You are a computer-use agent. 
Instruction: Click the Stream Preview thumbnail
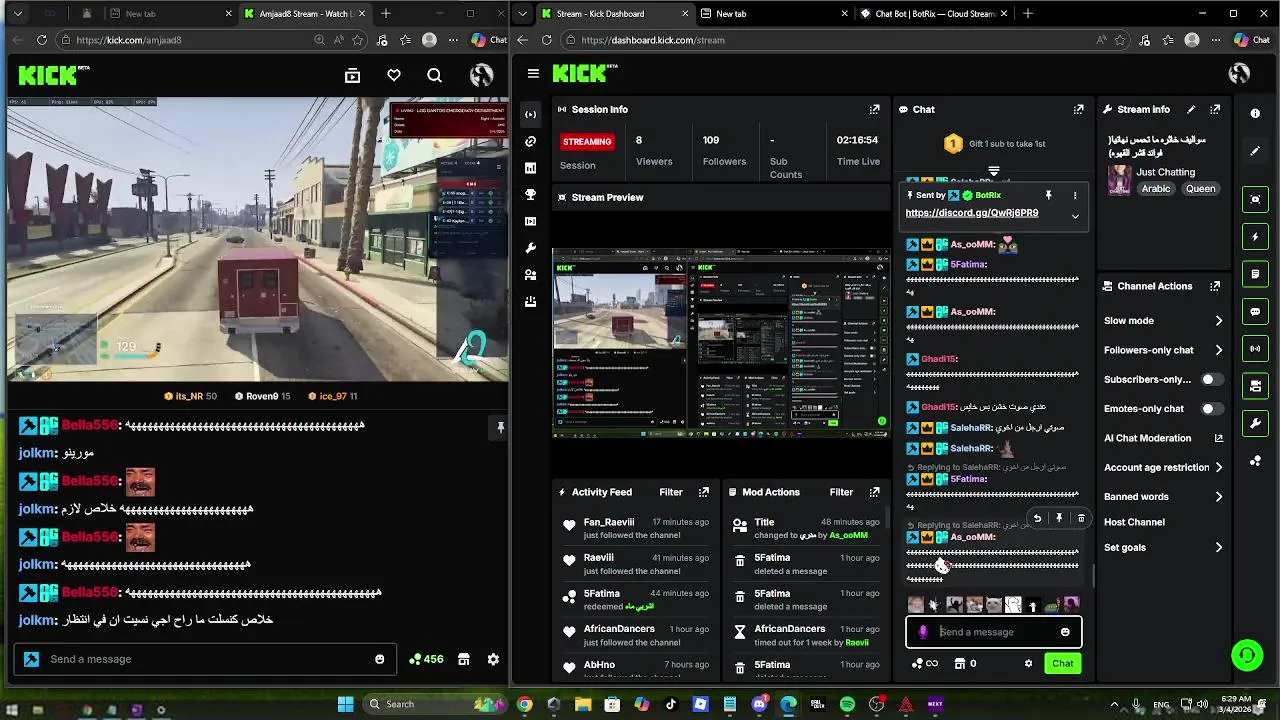[x=721, y=342]
